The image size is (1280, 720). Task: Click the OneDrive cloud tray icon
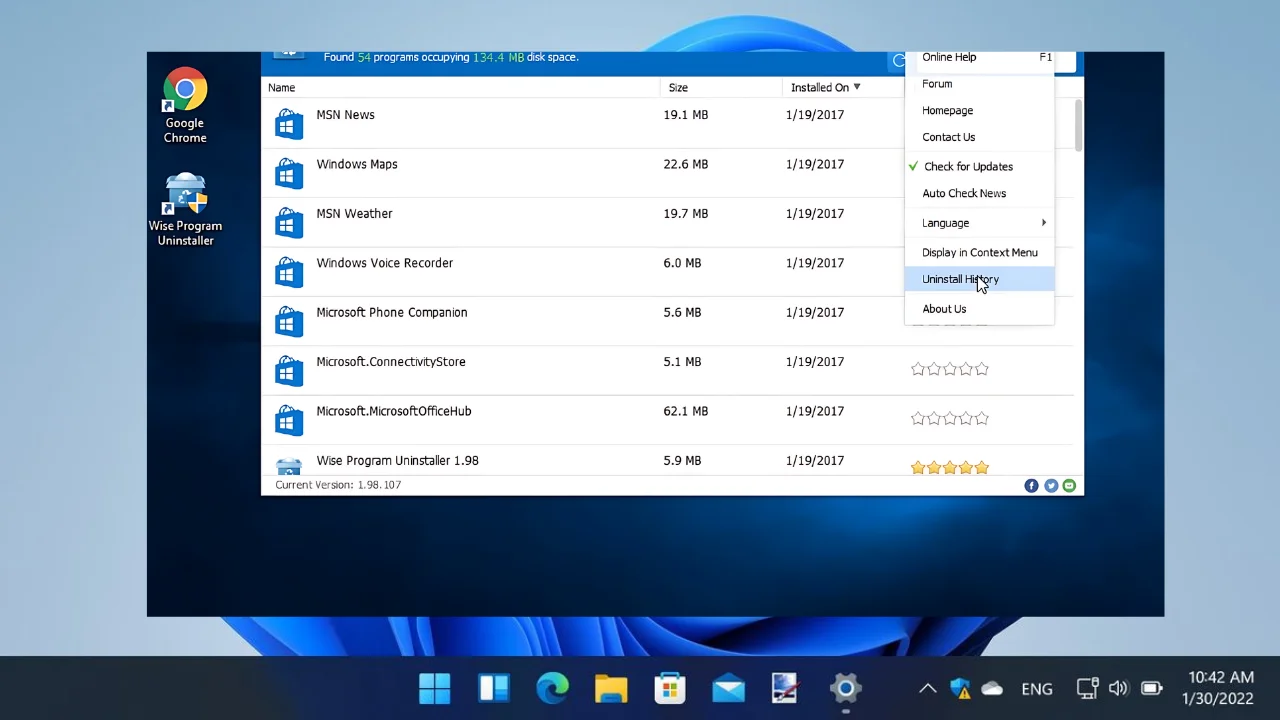pos(992,688)
